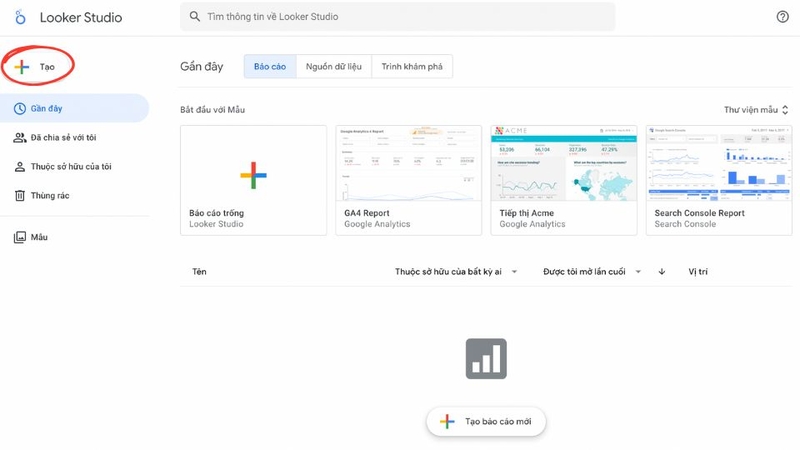This screenshot has width=800, height=450.
Task: Switch to the Trình khám phá tab
Action: coord(412,66)
